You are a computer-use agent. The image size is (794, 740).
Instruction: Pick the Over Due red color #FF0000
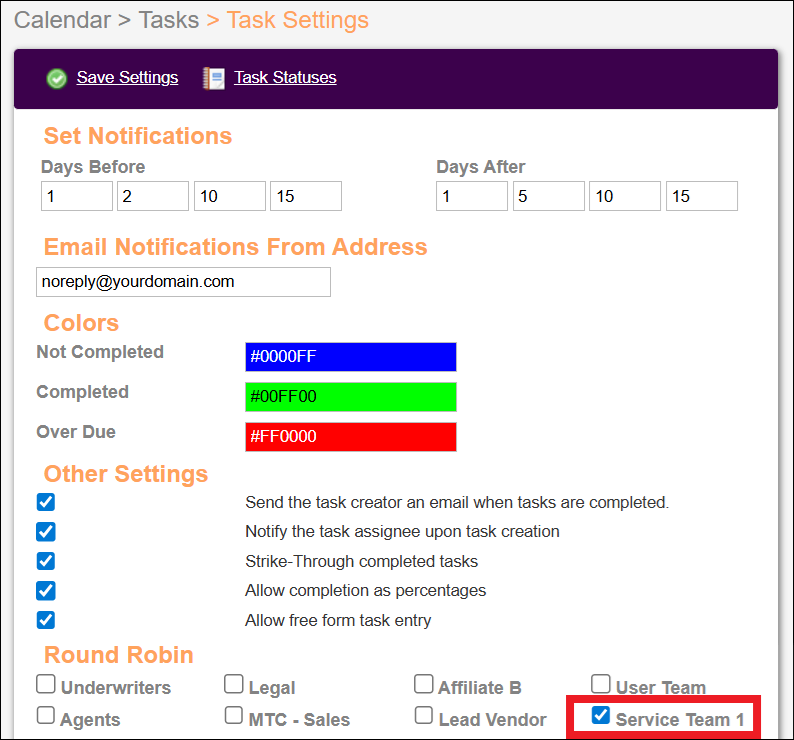pos(351,437)
